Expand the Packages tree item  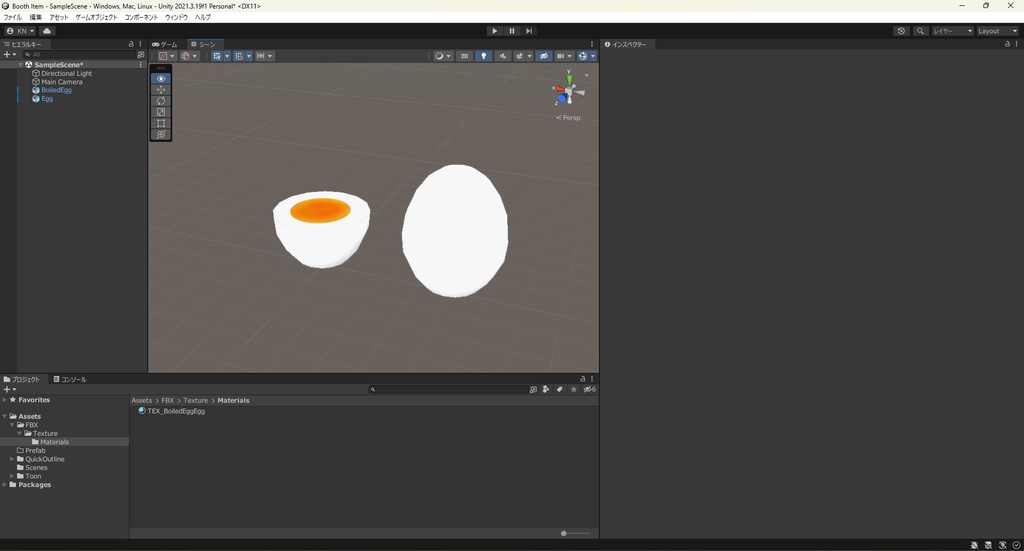pos(5,484)
